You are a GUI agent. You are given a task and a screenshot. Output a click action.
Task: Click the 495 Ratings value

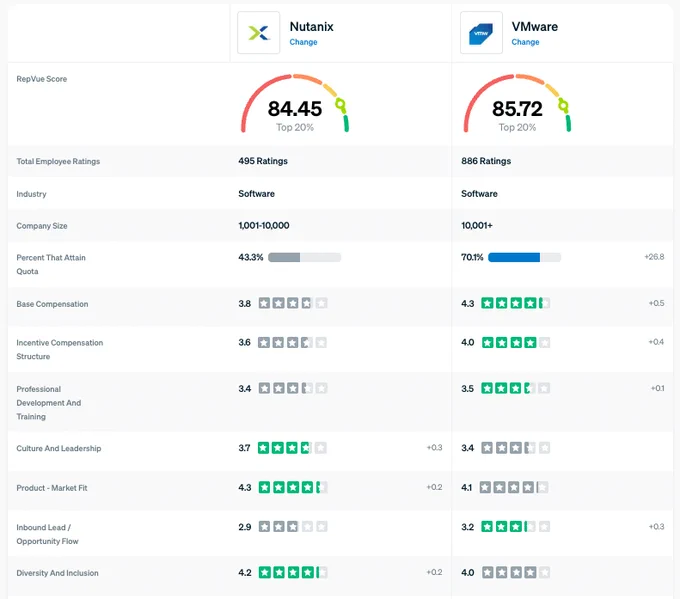click(x=263, y=161)
